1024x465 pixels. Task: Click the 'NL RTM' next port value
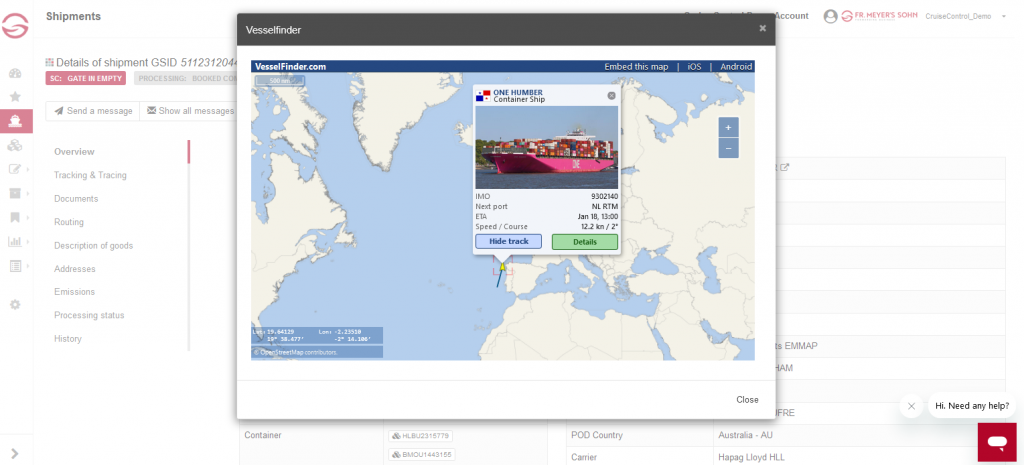(605, 206)
